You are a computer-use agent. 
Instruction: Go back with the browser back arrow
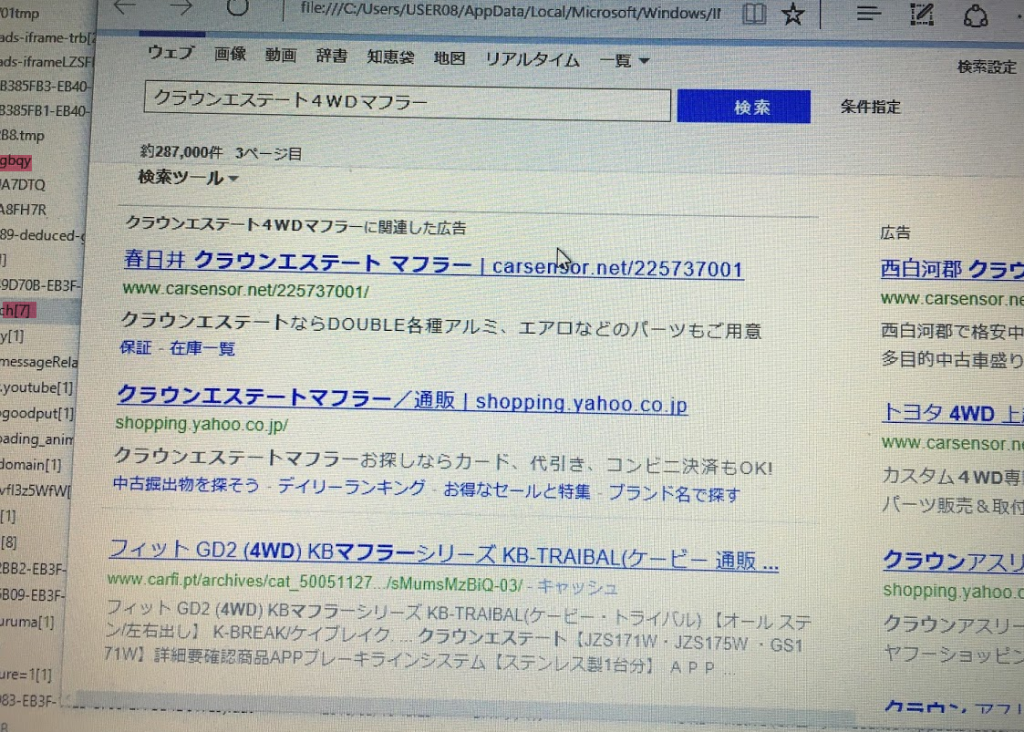click(x=125, y=8)
